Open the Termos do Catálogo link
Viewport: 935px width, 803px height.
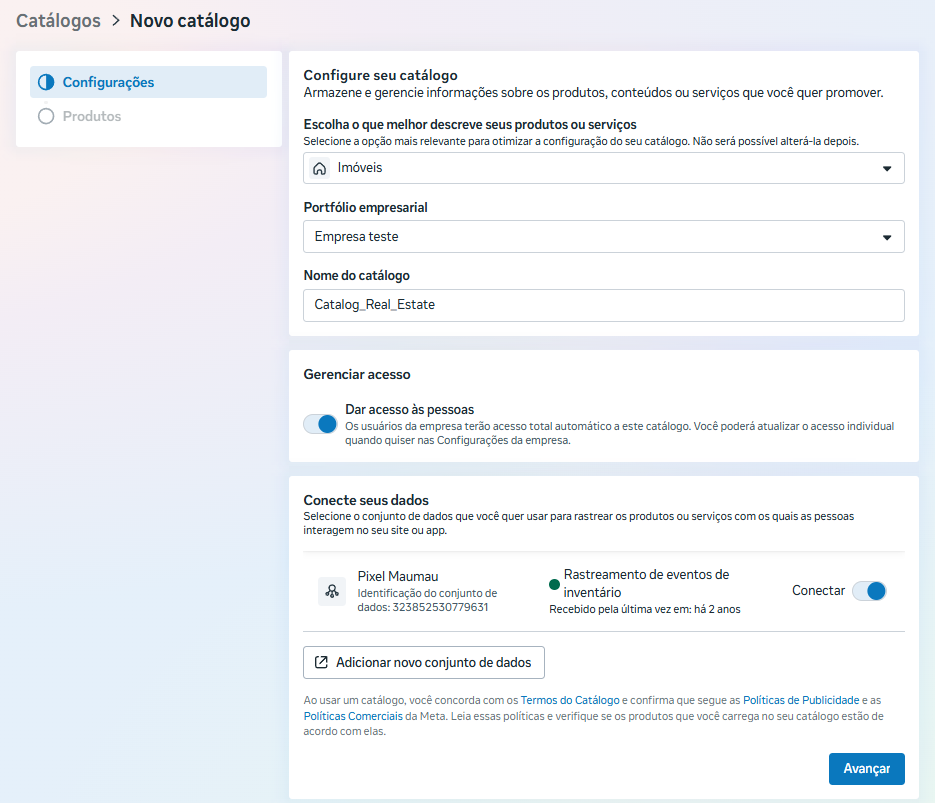570,700
